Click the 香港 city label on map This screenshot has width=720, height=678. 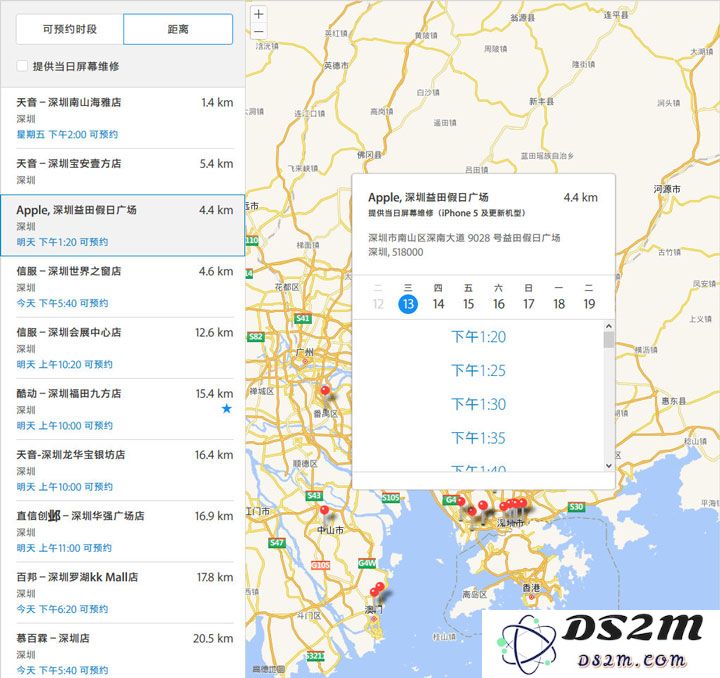(x=531, y=588)
